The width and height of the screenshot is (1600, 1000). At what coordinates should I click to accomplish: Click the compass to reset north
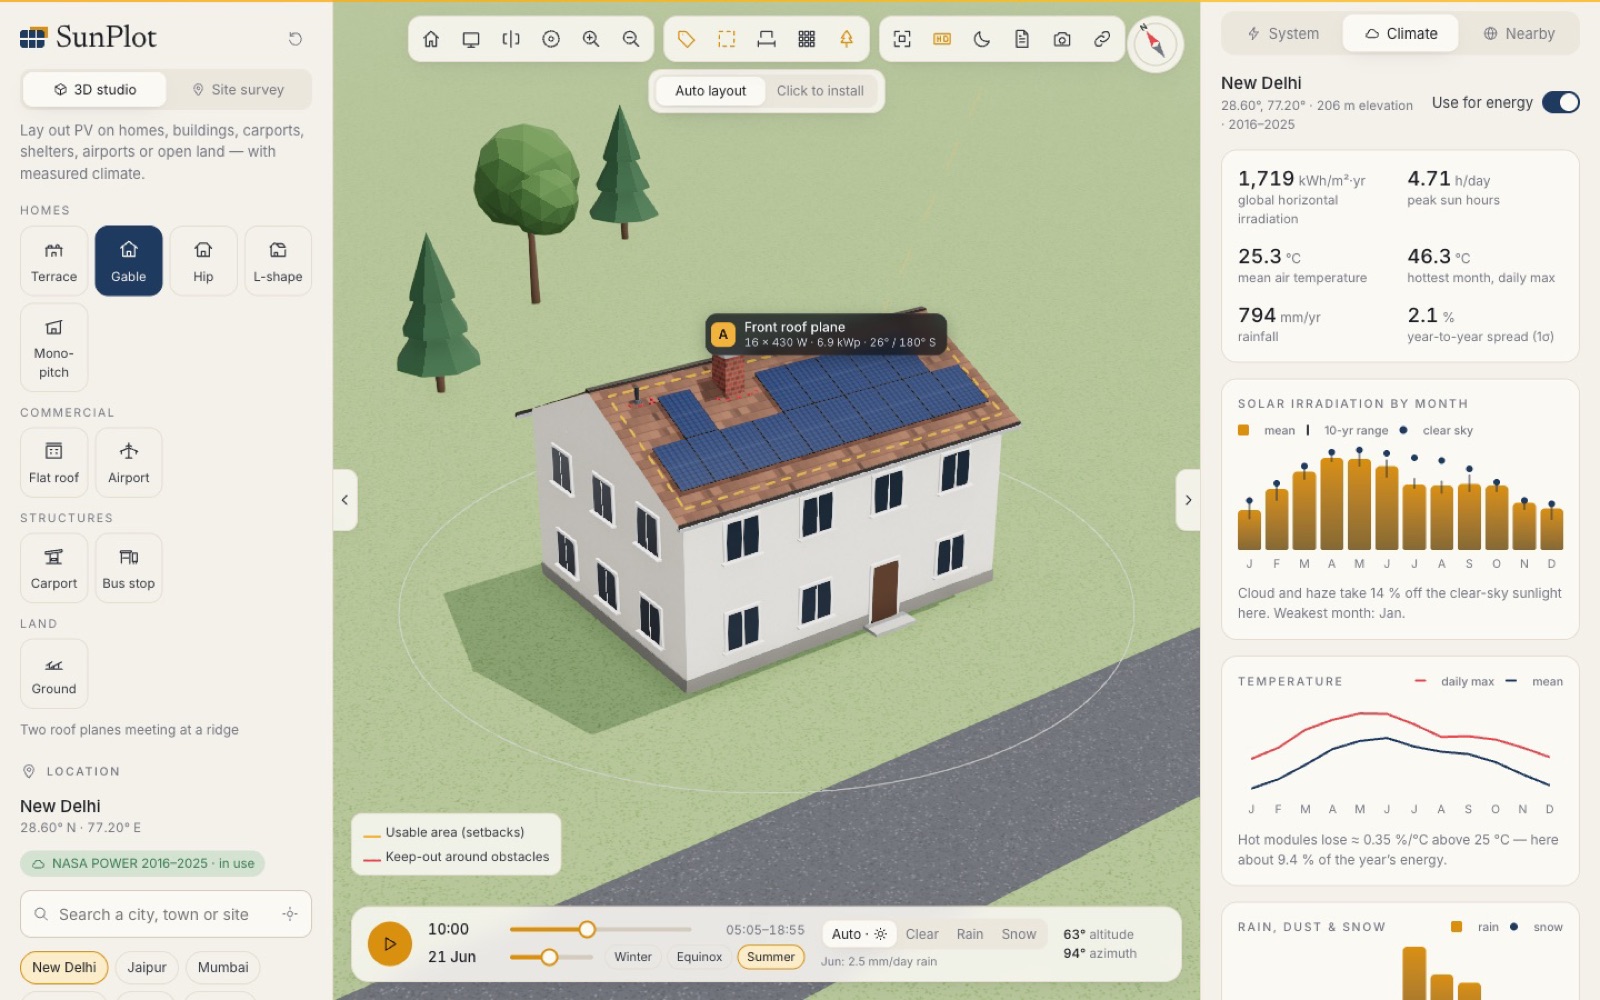click(x=1156, y=44)
